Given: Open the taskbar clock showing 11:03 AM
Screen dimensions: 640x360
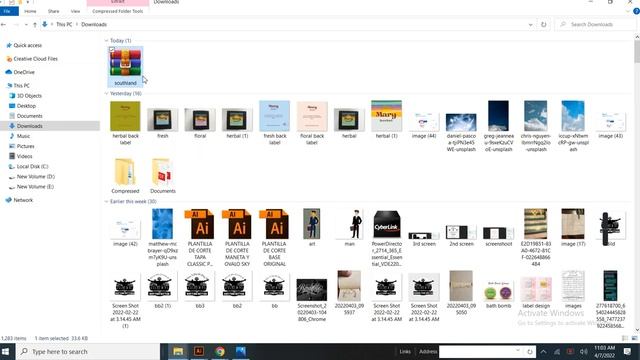Looking at the screenshot, I should coord(604,351).
